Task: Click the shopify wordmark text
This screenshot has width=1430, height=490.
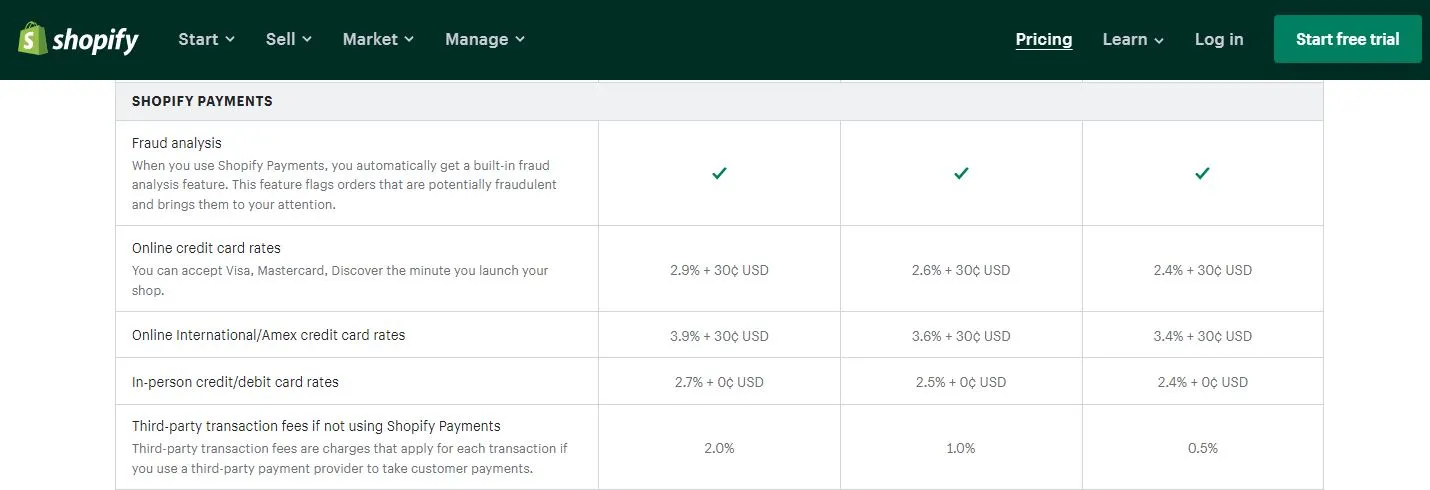Action: 95,40
